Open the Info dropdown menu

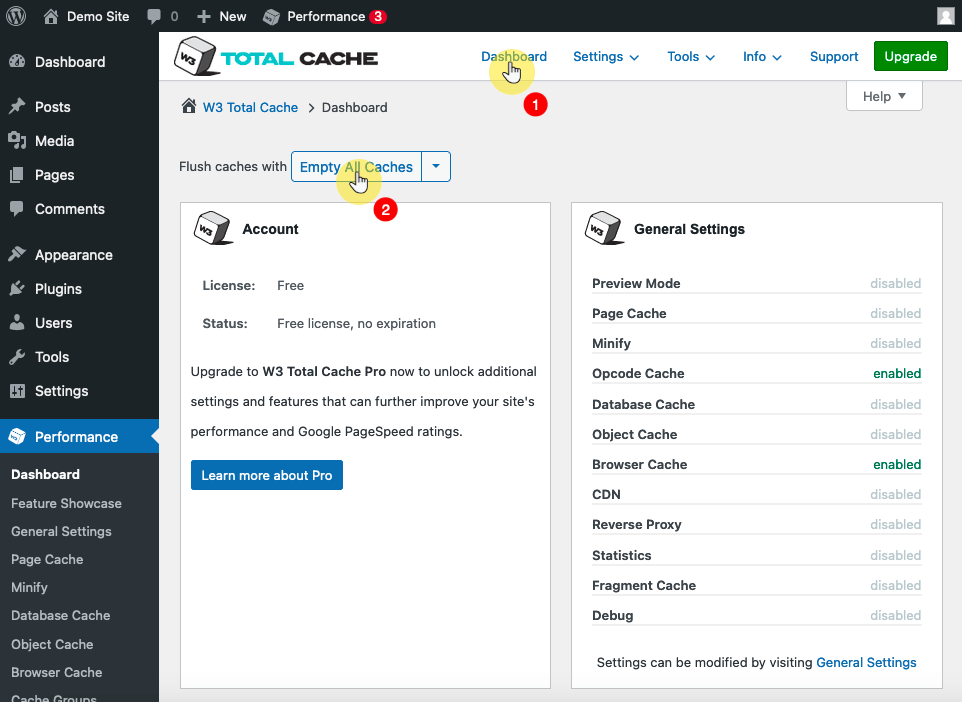[762, 56]
